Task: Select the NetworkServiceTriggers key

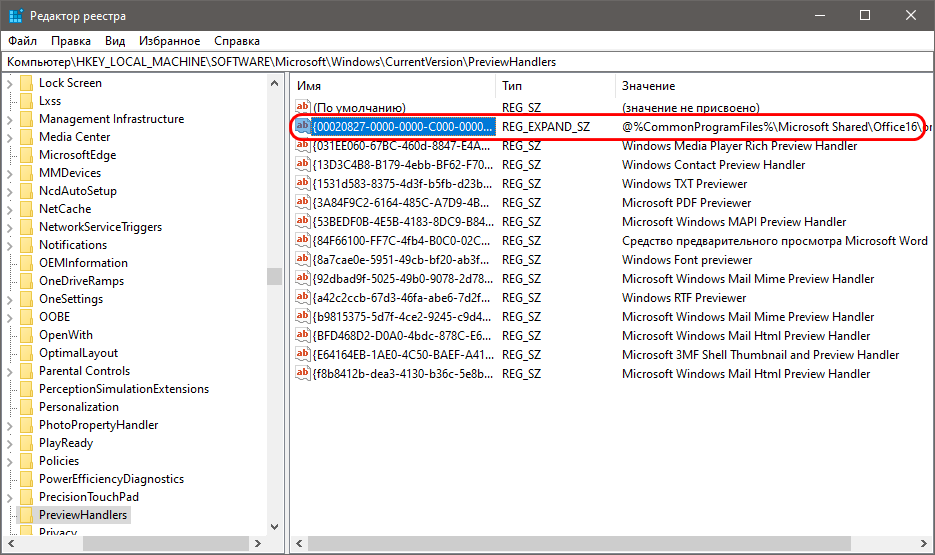Action: (100, 227)
